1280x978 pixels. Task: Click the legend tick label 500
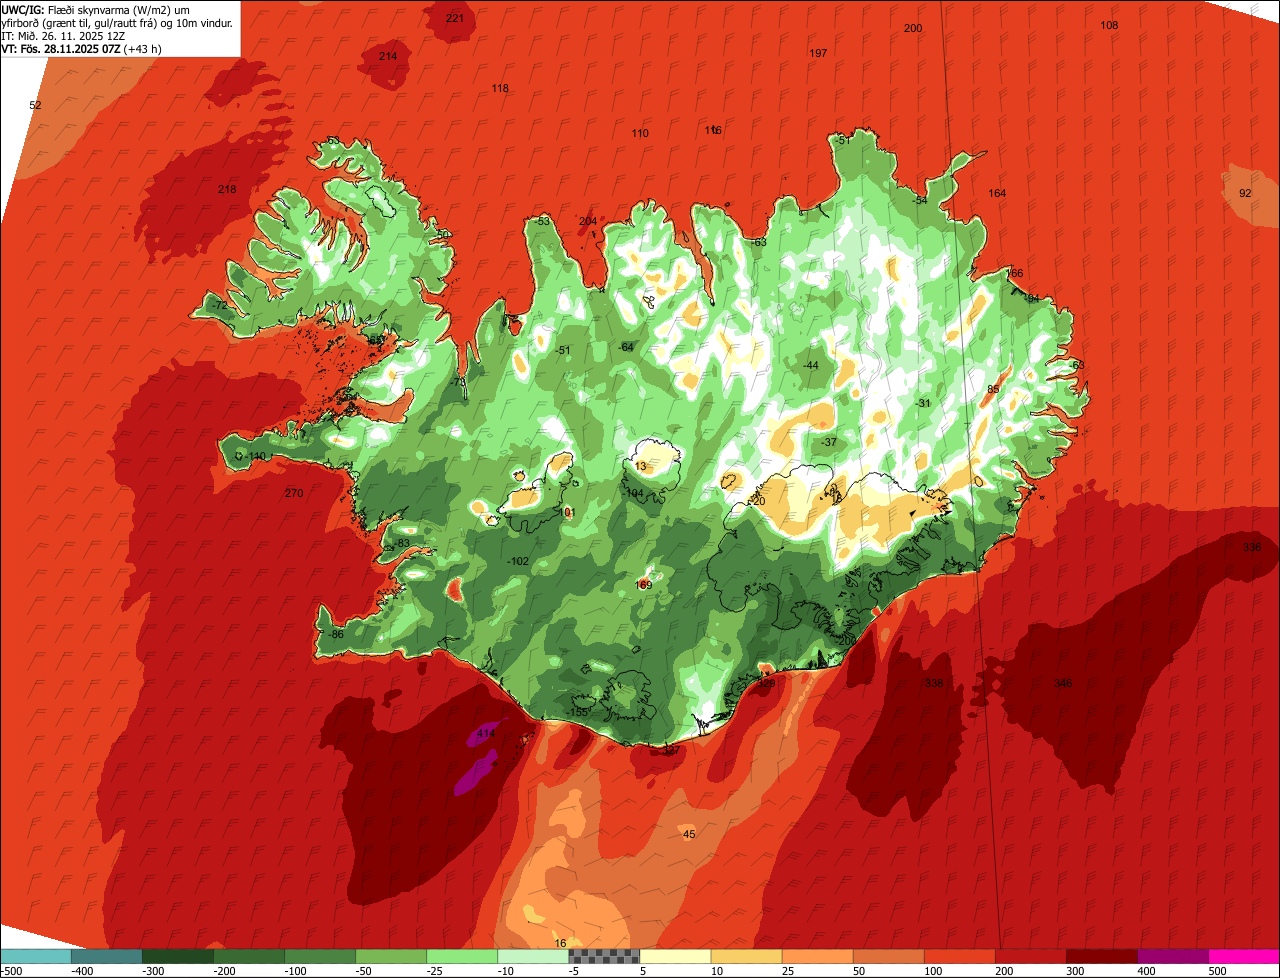[1217, 971]
